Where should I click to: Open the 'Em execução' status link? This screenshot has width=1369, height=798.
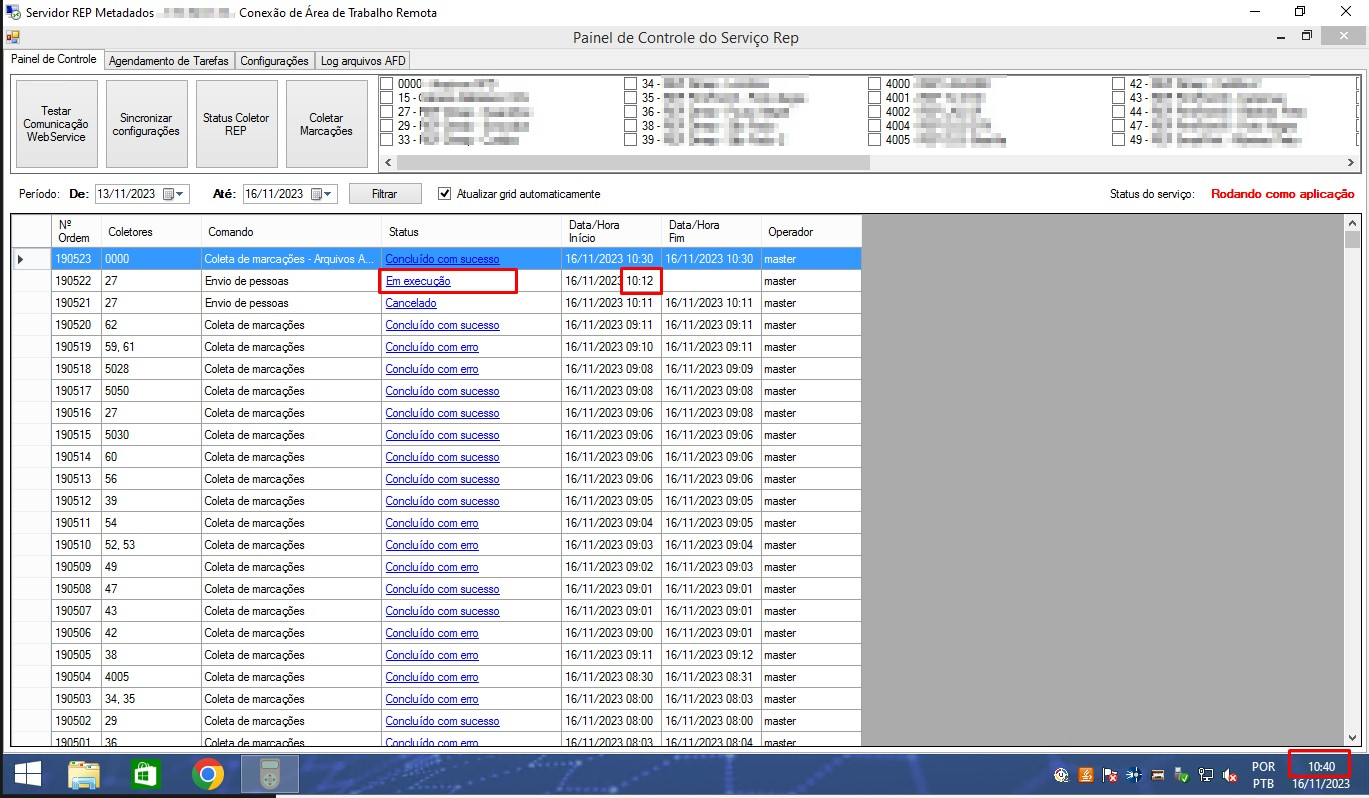pos(418,282)
